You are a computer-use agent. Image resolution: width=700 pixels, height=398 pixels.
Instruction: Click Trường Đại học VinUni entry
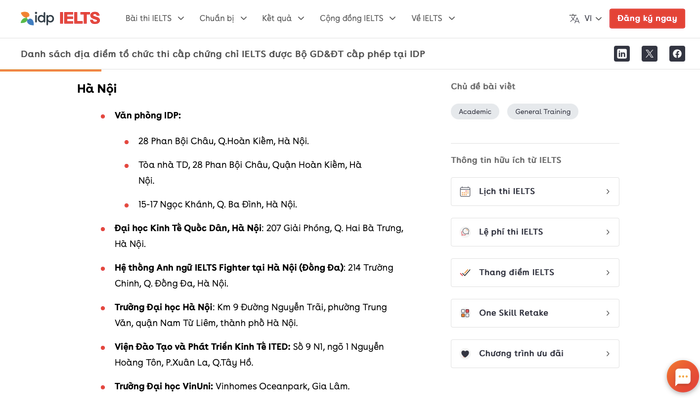232,386
